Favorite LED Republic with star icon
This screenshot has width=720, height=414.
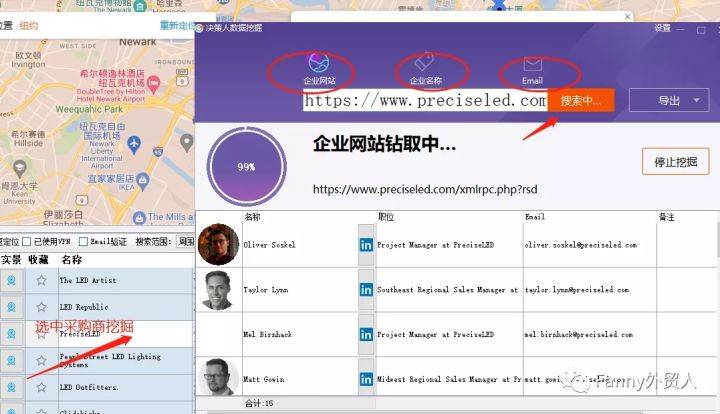pyautogui.click(x=41, y=307)
